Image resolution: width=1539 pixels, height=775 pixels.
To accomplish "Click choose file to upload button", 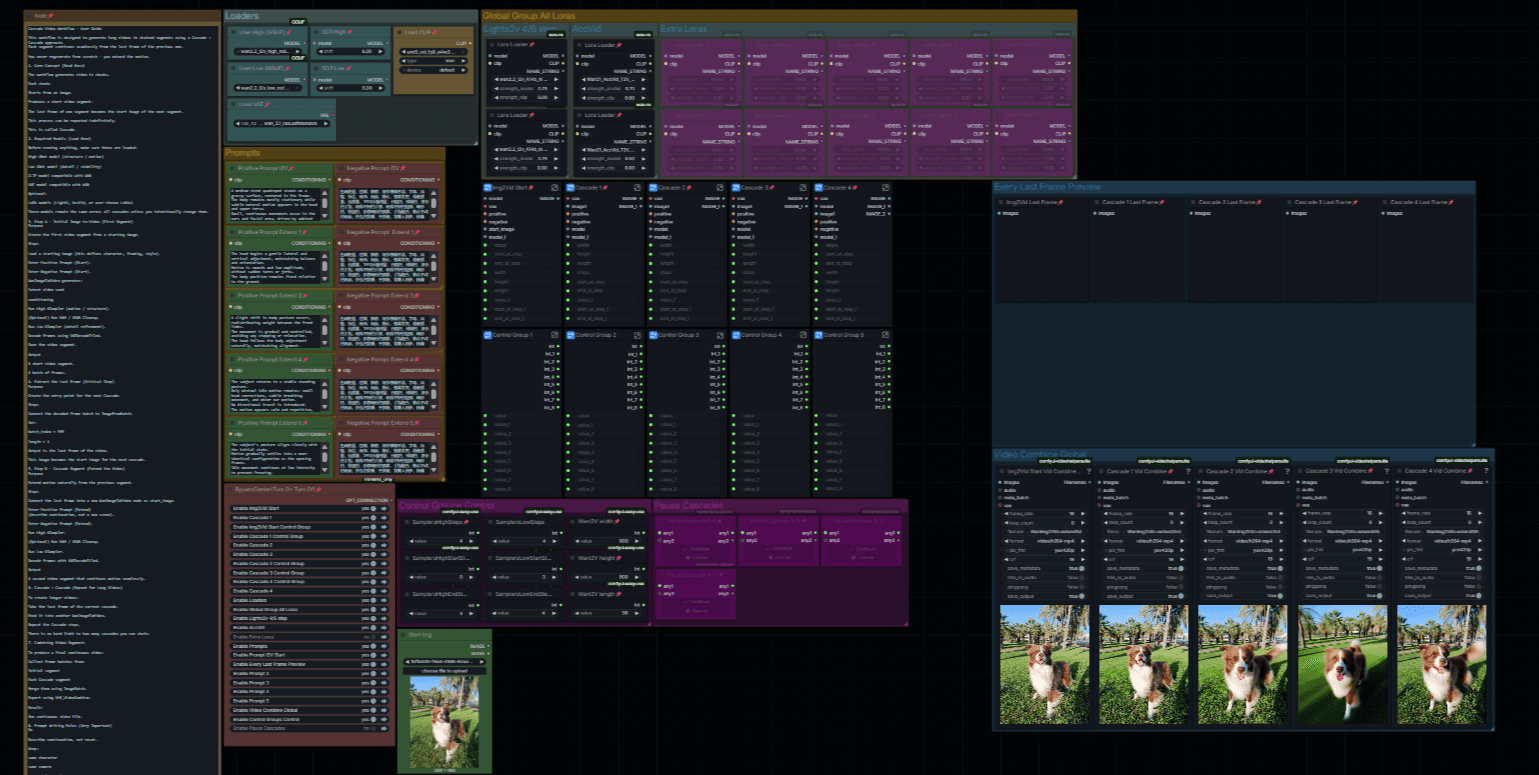I will (444, 671).
